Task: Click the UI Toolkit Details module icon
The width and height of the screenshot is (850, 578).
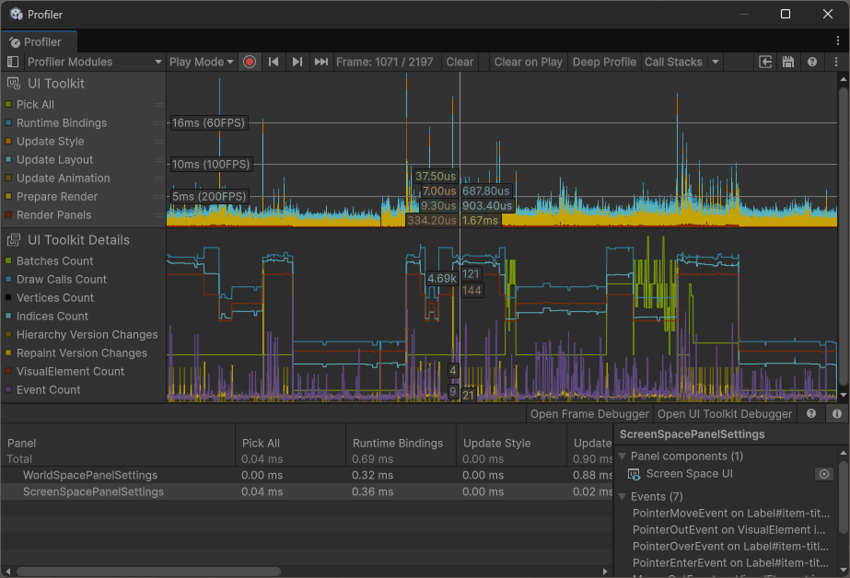Action: coord(14,240)
